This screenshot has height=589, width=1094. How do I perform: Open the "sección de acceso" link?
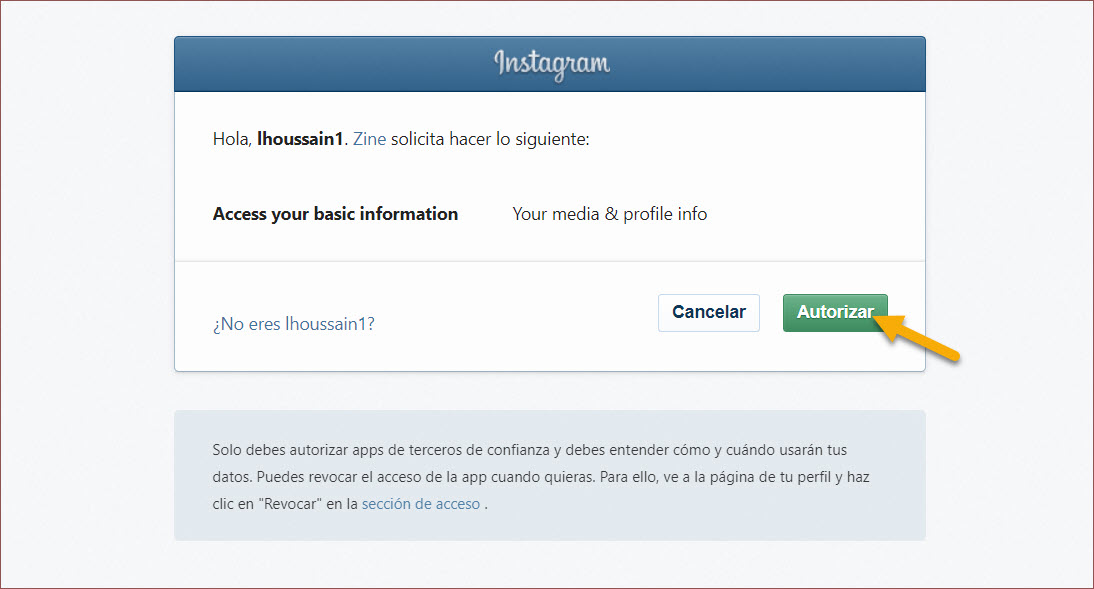click(x=420, y=504)
